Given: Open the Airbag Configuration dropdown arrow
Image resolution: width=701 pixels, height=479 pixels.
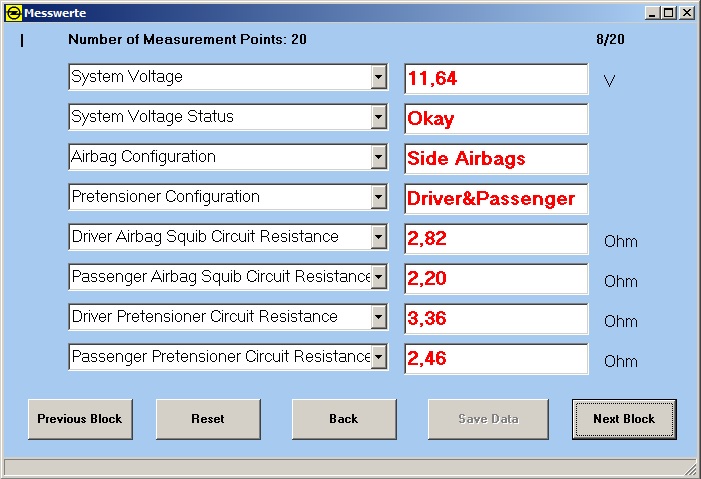Looking at the screenshot, I should (x=378, y=158).
